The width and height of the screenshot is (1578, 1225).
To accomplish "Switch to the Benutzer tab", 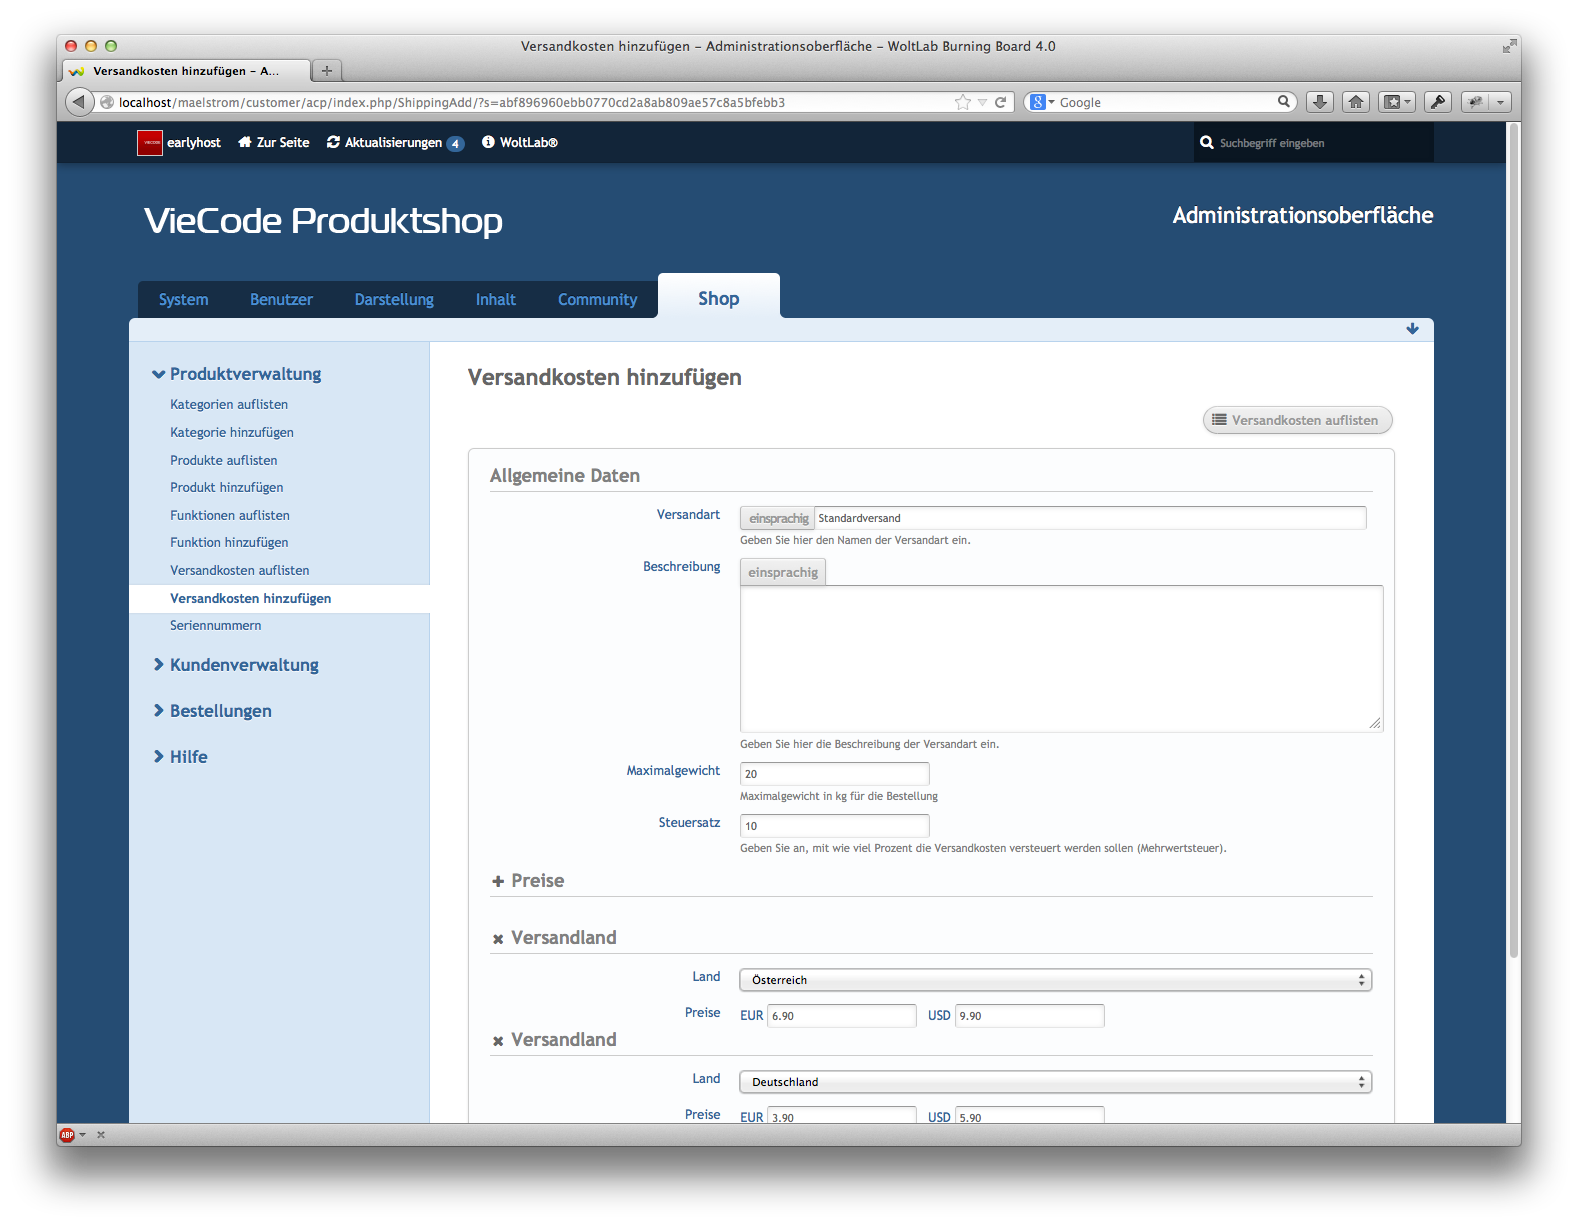I will (281, 299).
